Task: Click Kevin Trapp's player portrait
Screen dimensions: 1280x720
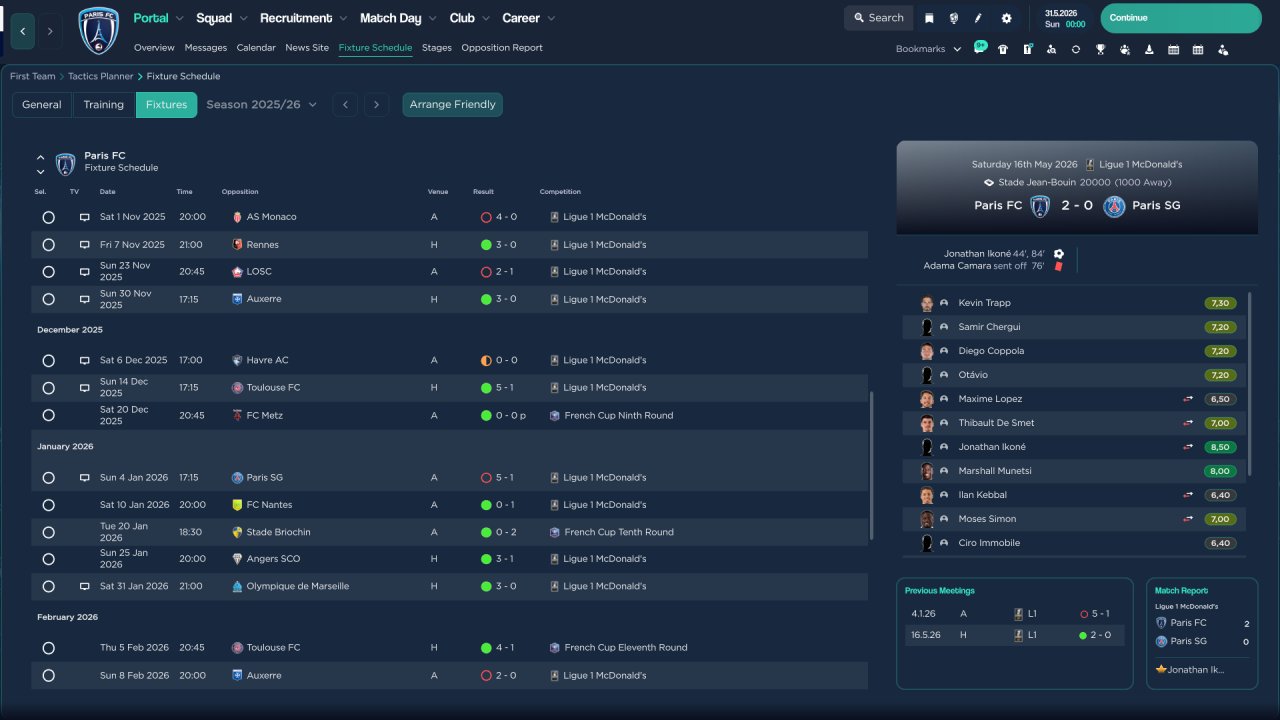Action: pyautogui.click(x=927, y=303)
